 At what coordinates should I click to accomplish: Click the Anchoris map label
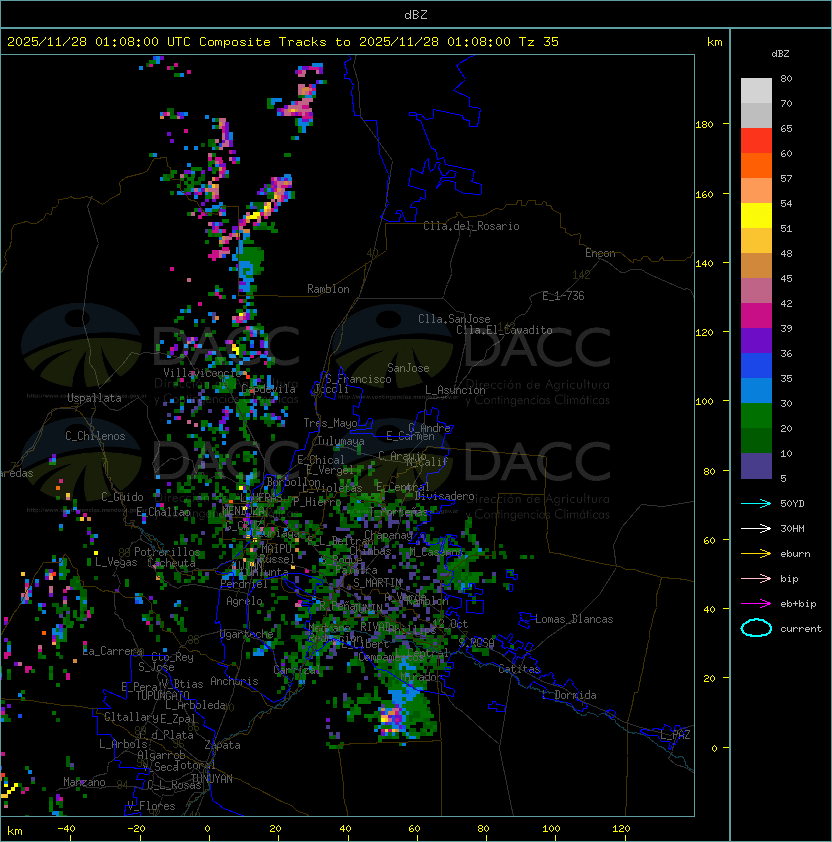234,681
